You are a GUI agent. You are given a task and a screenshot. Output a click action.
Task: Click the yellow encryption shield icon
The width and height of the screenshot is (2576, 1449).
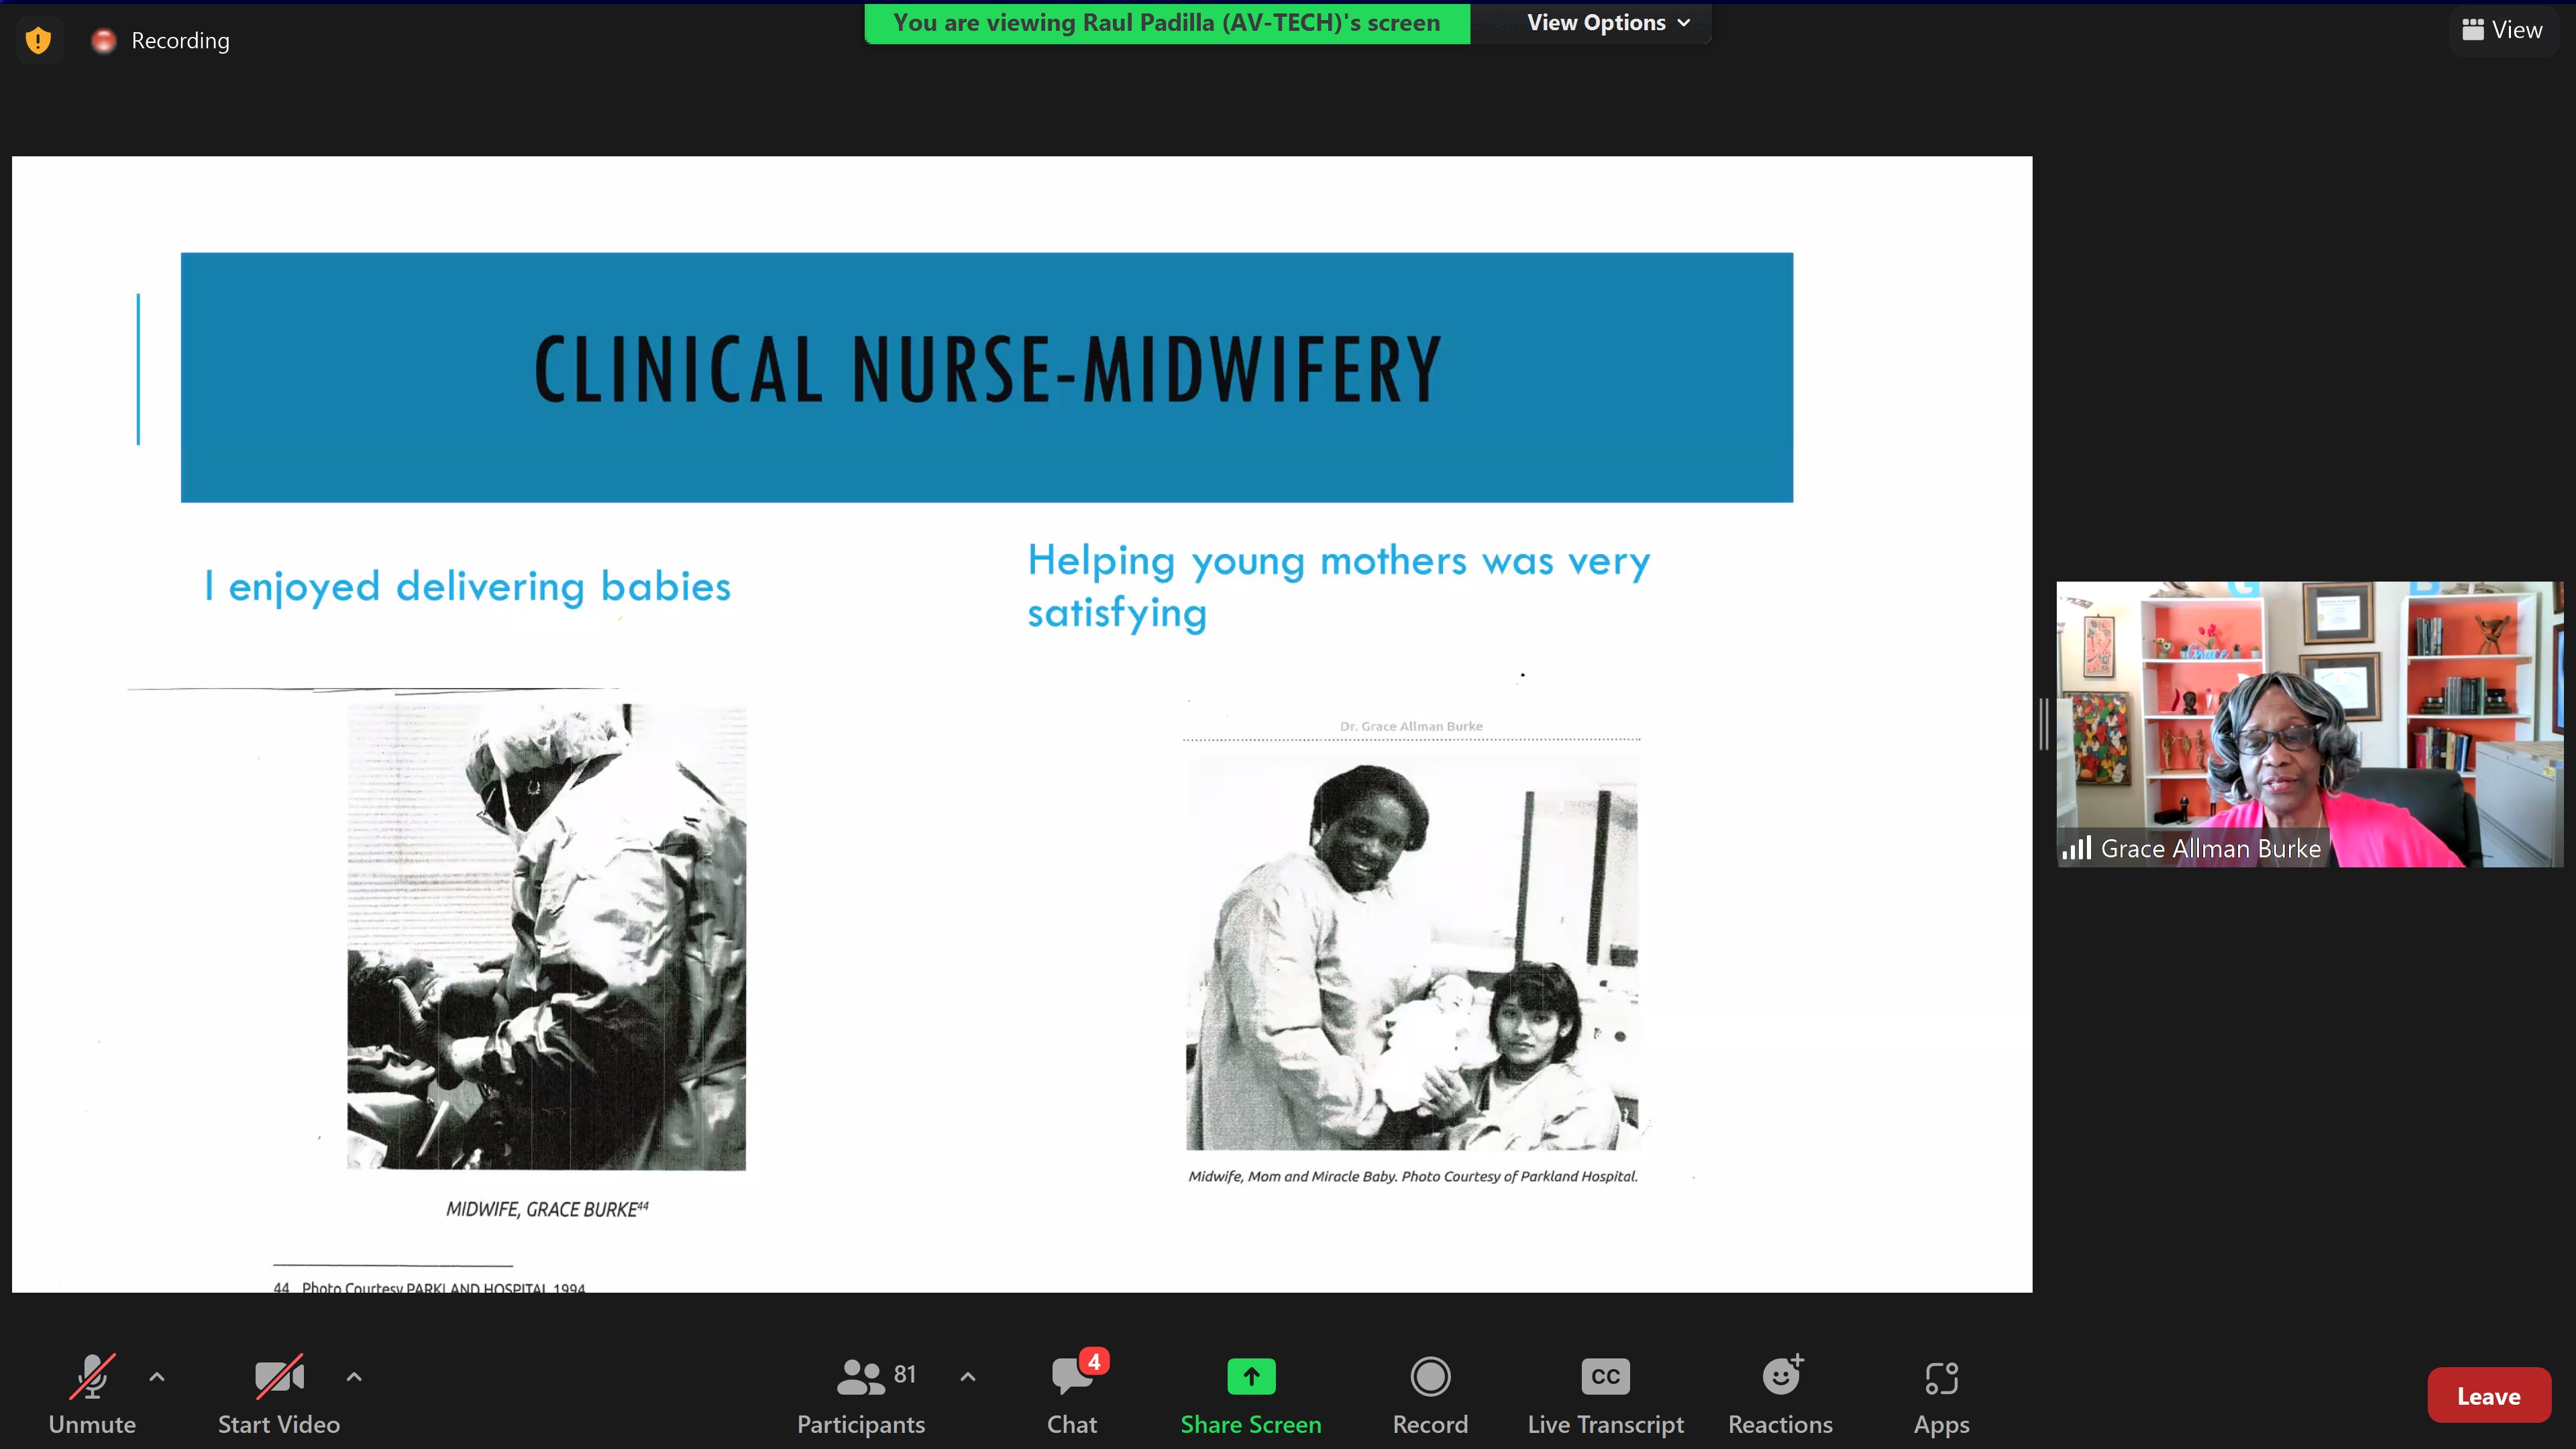click(x=38, y=41)
